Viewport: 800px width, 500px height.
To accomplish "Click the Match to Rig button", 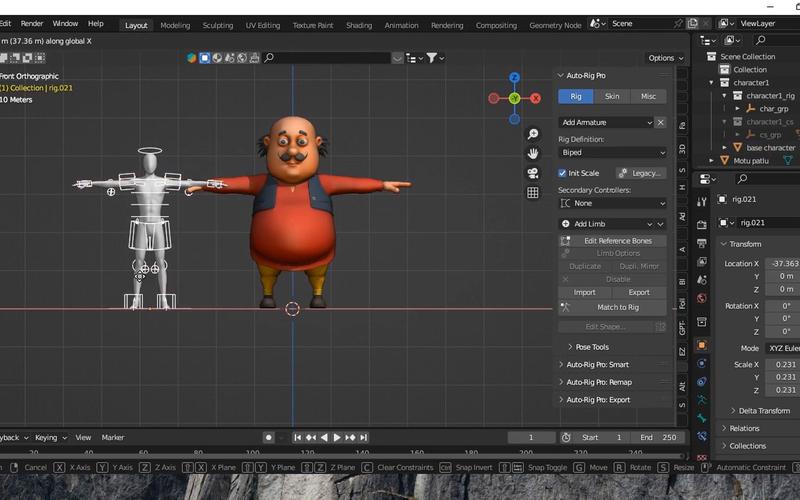I will (x=612, y=307).
